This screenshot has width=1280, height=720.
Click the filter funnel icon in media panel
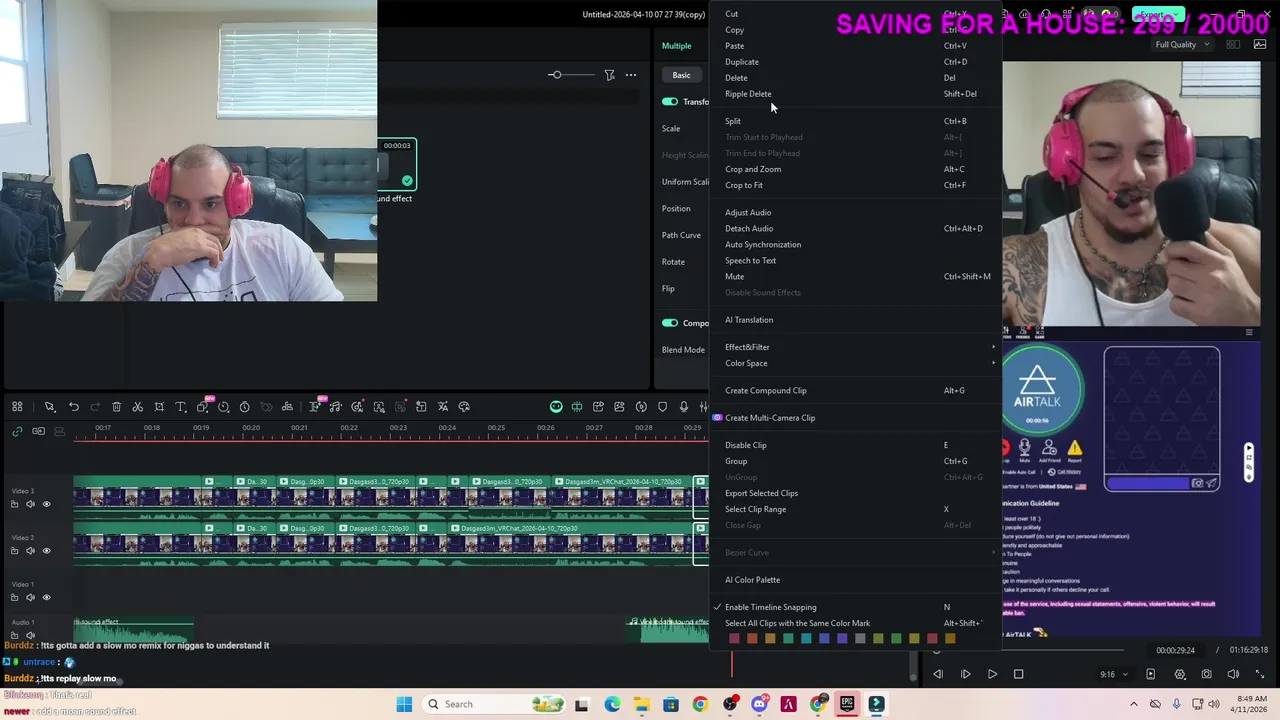tap(609, 75)
